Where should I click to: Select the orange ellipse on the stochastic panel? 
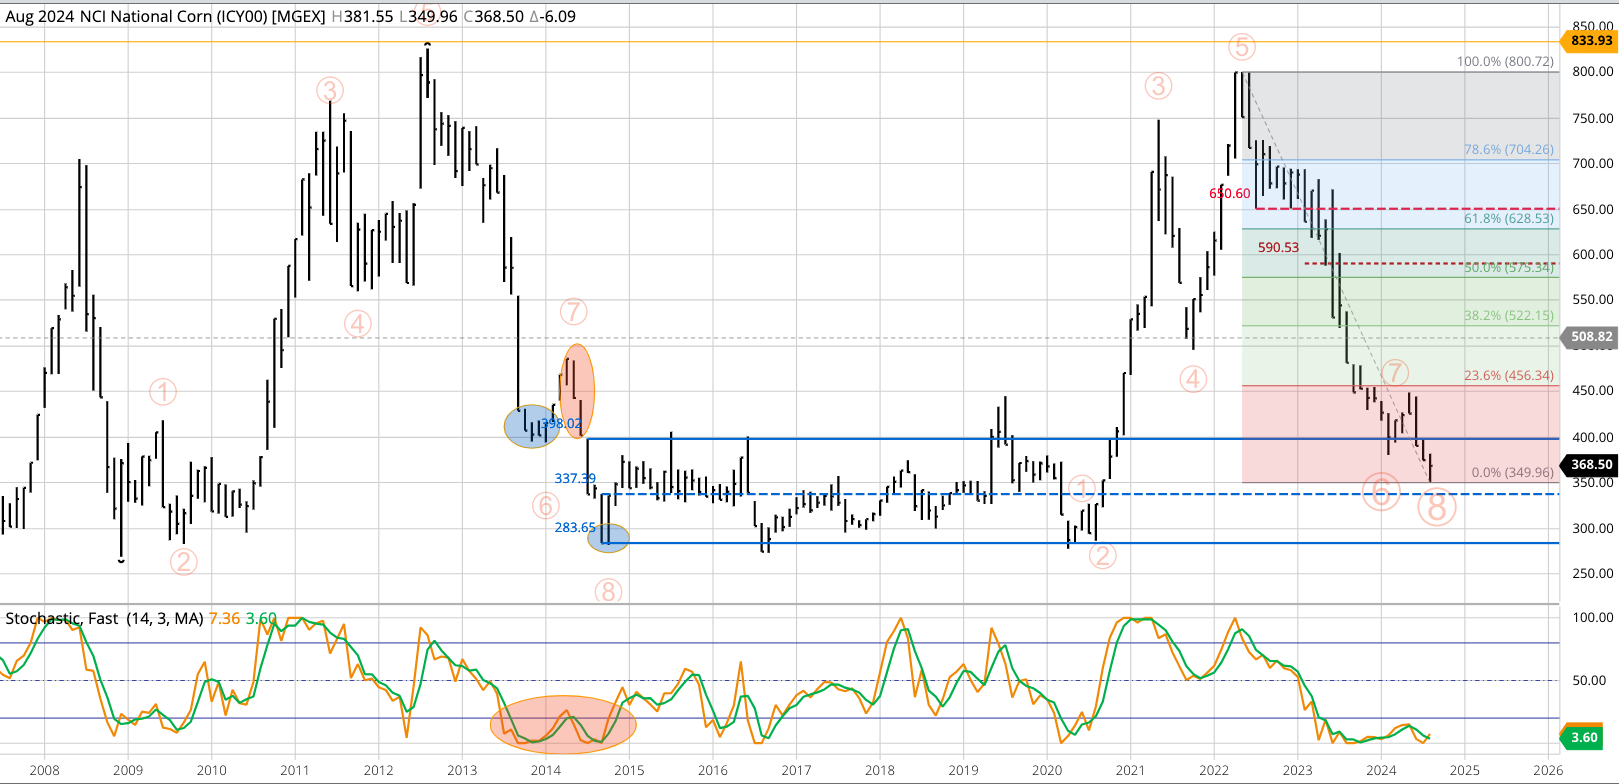click(x=563, y=724)
